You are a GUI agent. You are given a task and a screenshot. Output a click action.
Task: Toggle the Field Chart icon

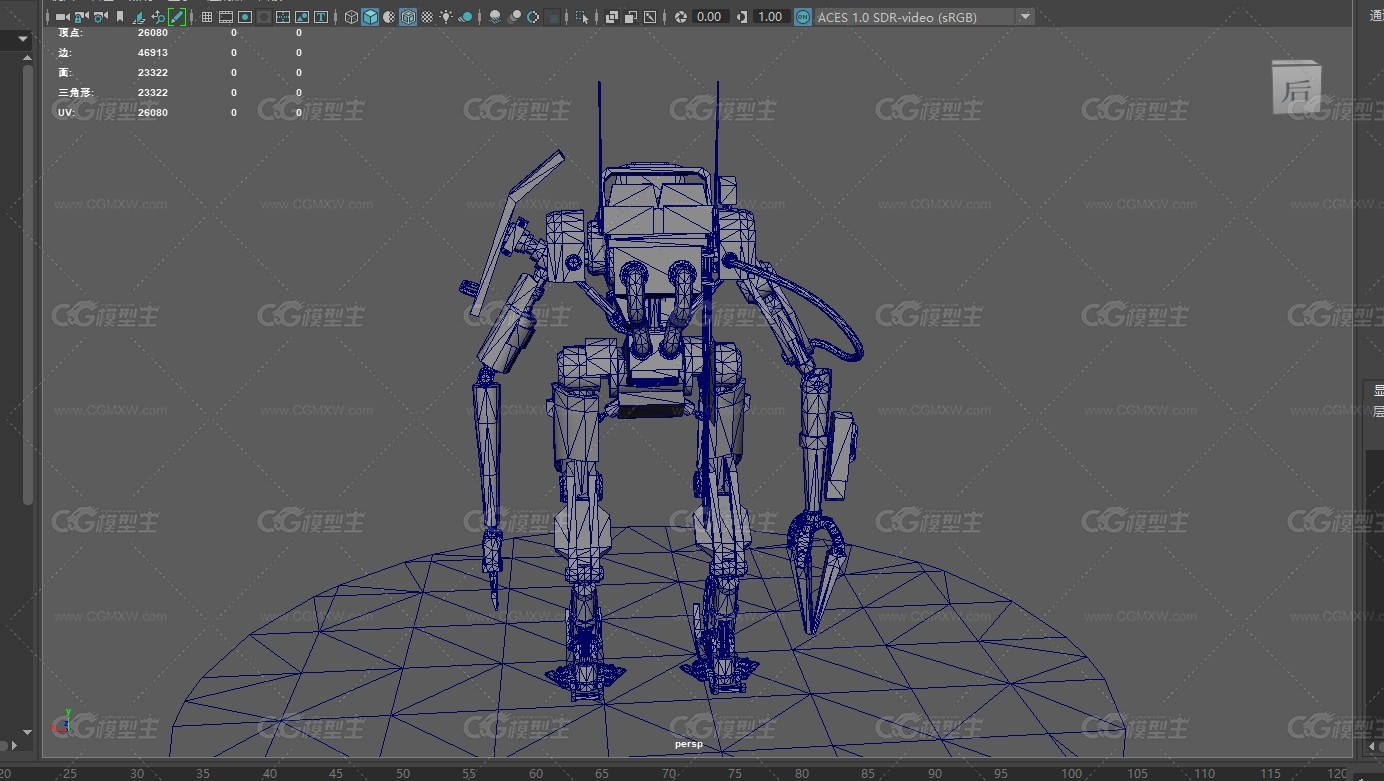coord(283,17)
